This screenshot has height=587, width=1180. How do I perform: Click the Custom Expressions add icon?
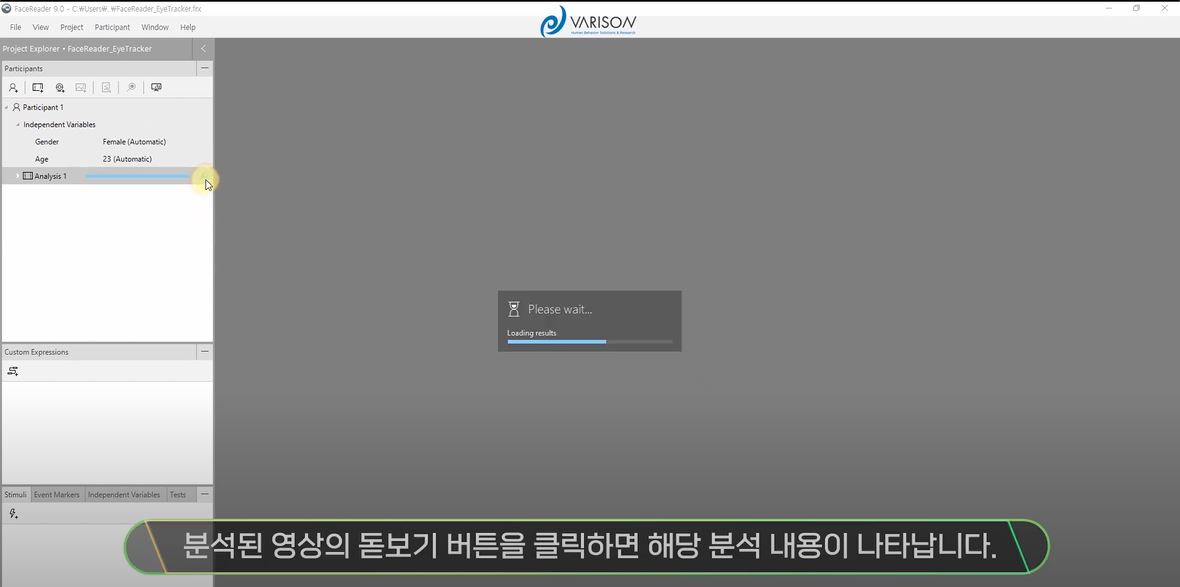[x=13, y=371]
